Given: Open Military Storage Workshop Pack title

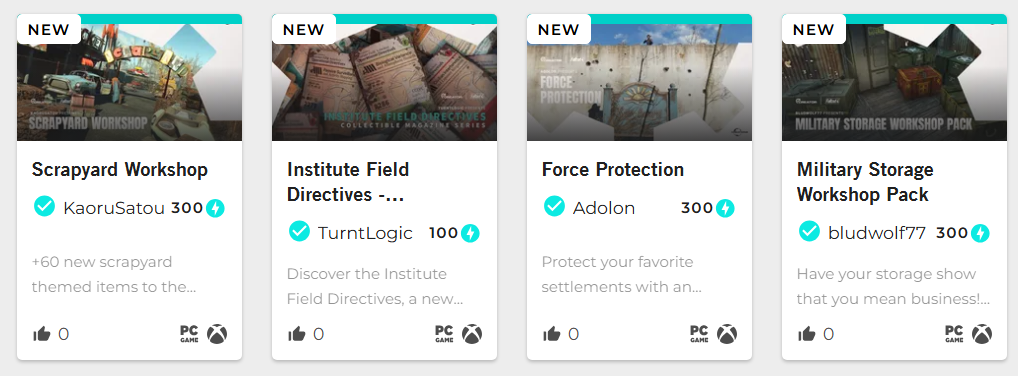Looking at the screenshot, I should click(x=865, y=182).
